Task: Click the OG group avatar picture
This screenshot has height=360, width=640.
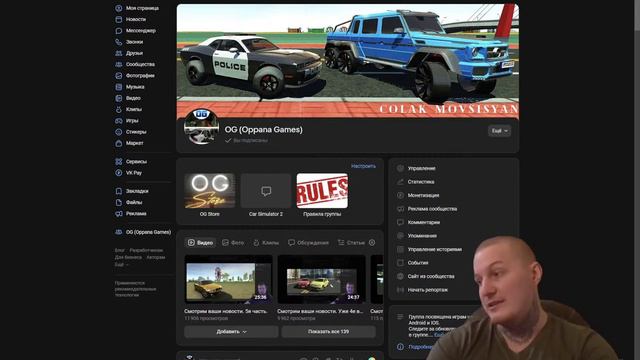Action: coord(201,127)
